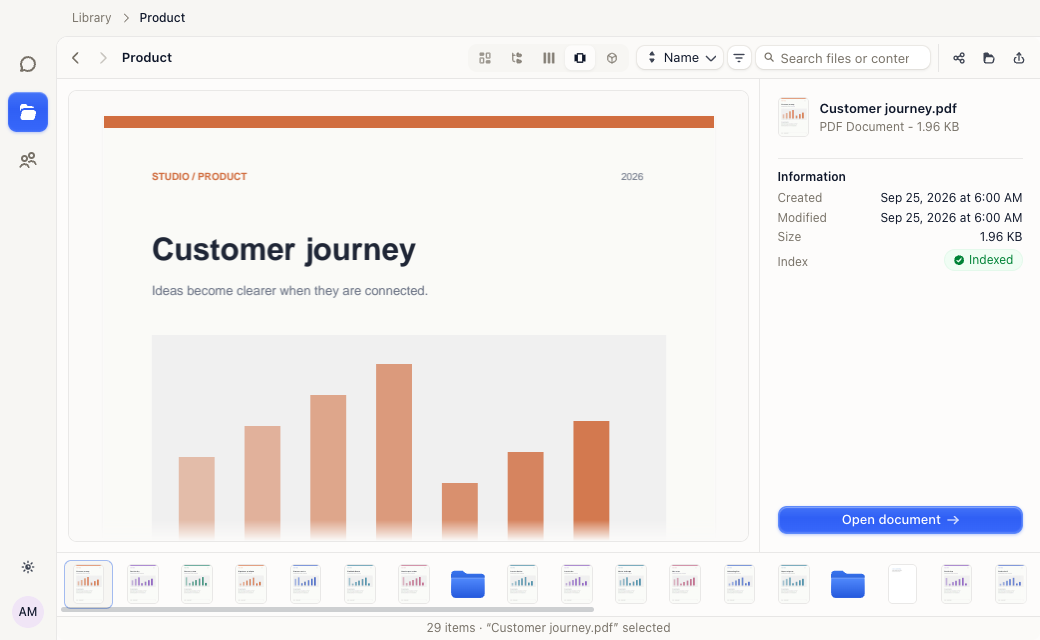The image size is (1040, 640).
Task: Toggle the theme with the sun icon
Action: [28, 567]
